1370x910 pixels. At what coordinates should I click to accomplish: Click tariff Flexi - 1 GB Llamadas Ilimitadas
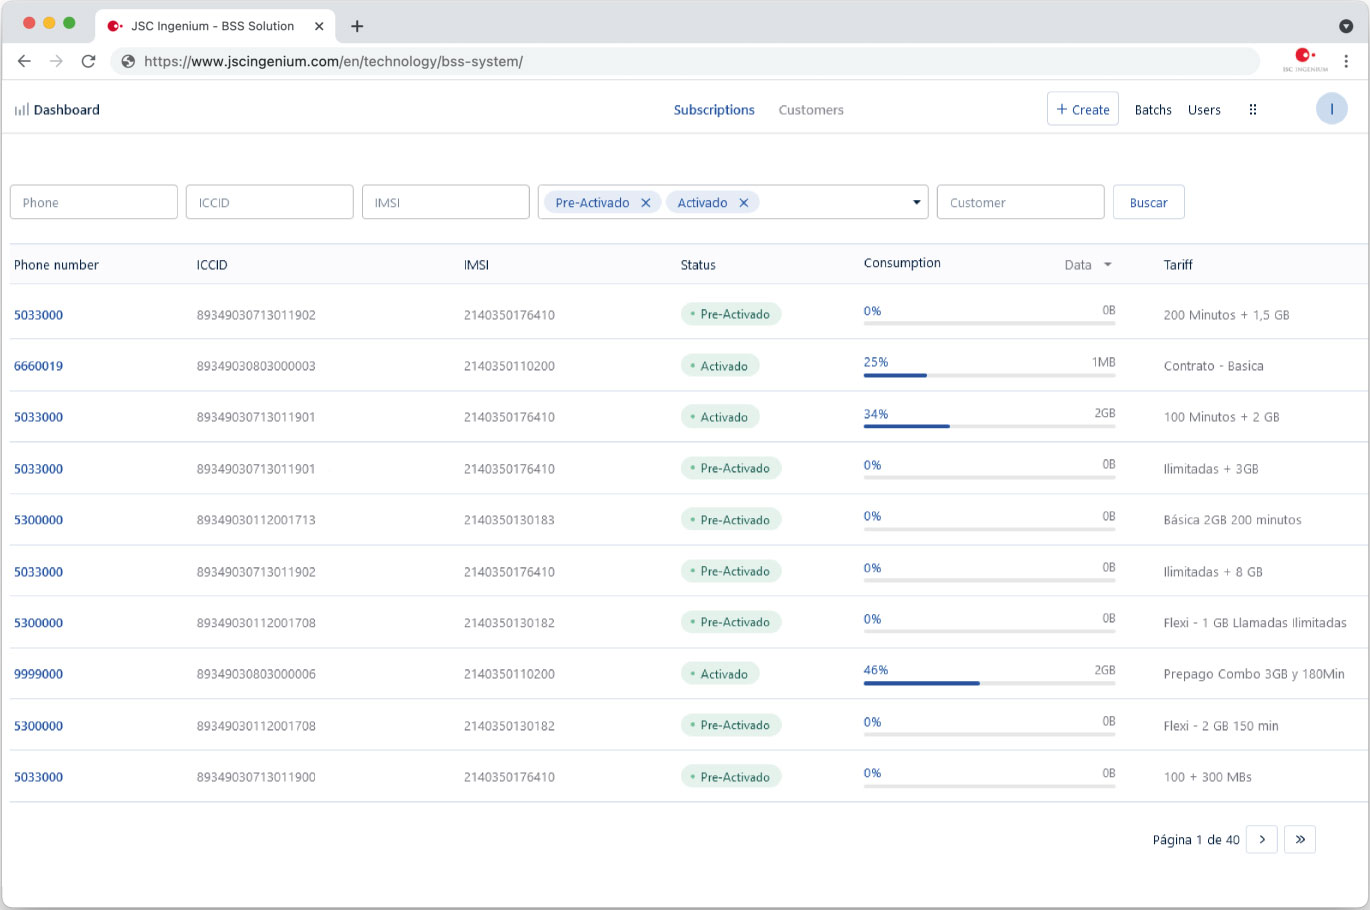tap(1255, 623)
